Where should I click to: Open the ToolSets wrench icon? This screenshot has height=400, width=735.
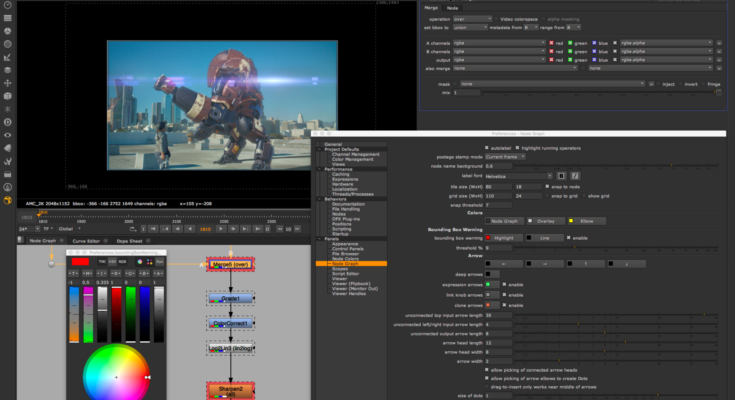coord(8,161)
